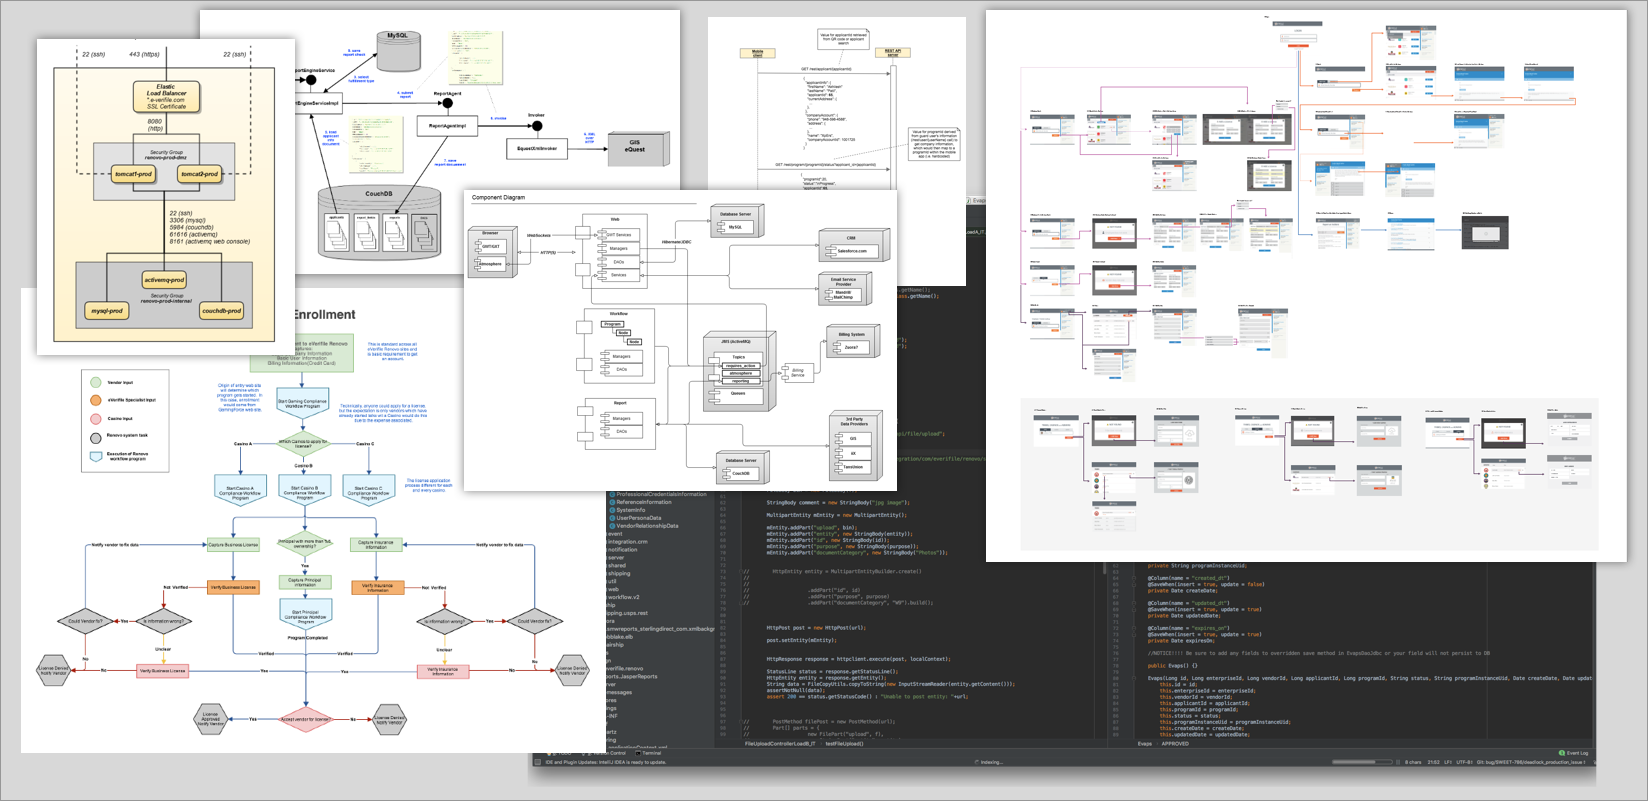Collapse created_dt annotation fold in Evaps
The image size is (1648, 801).
pos(1134,578)
